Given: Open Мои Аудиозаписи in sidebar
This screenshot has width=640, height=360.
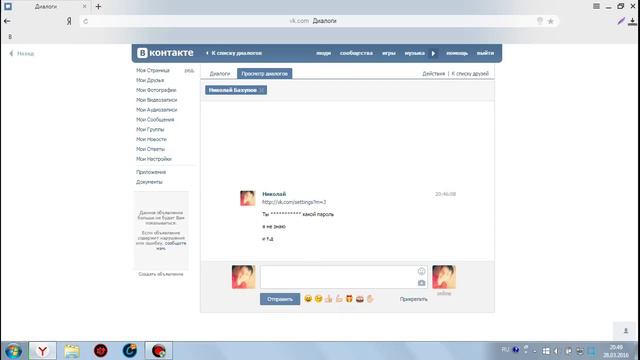Looking at the screenshot, I should point(157,110).
